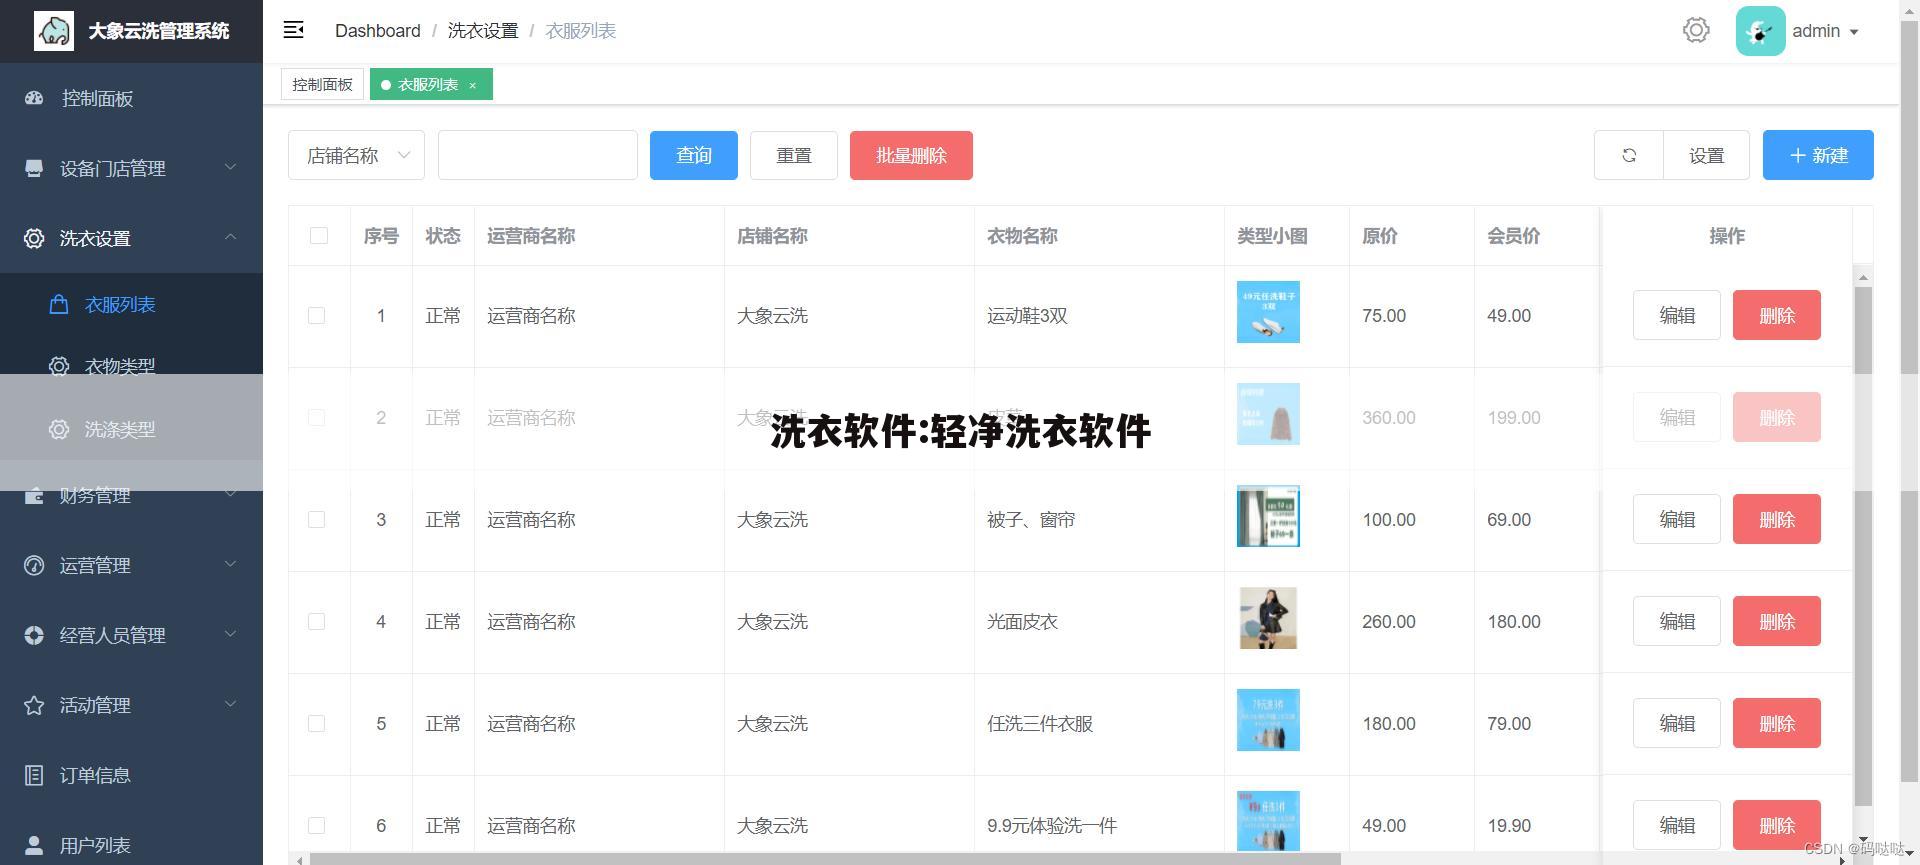Viewport: 1920px width, 865px height.
Task: Click the 衣物类型 gear icon in sidebar
Action: pyautogui.click(x=59, y=366)
